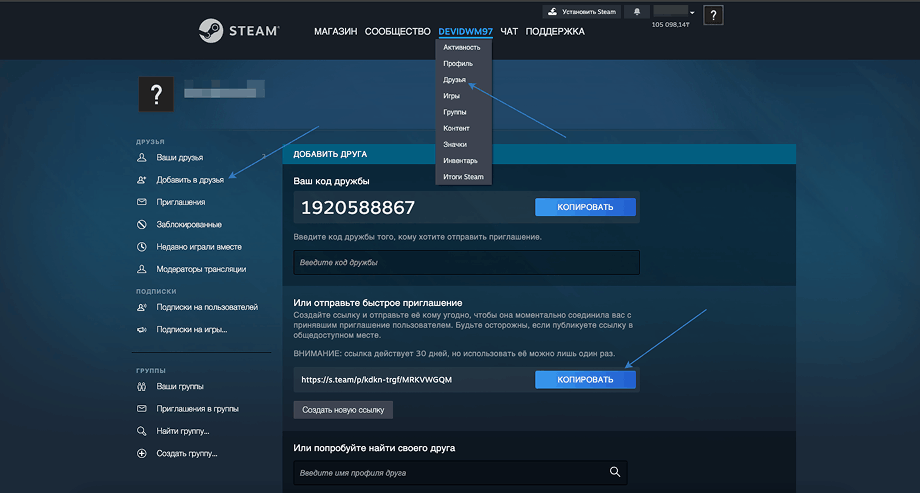920x493 pixels.
Task: Focus the Введите код дружбы field
Action: click(466, 262)
